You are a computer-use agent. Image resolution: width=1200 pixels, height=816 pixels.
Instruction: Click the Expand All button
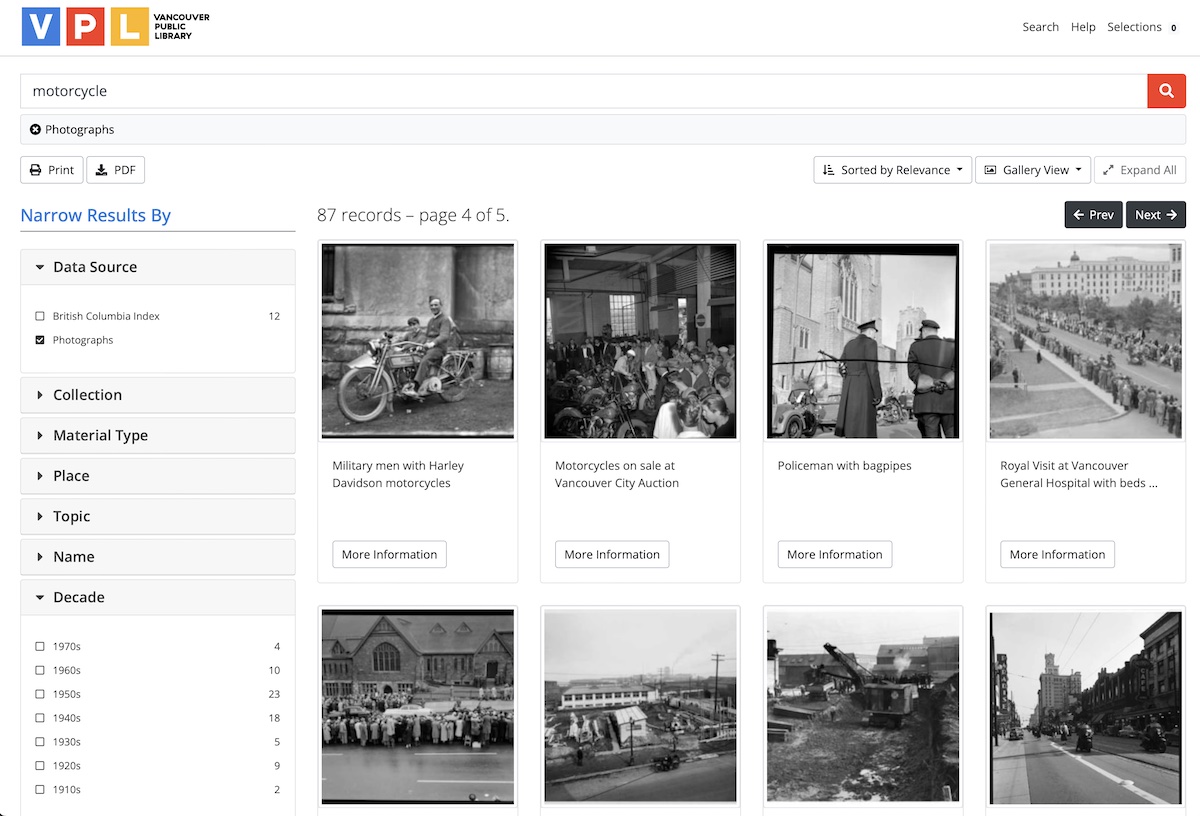[x=1140, y=170]
